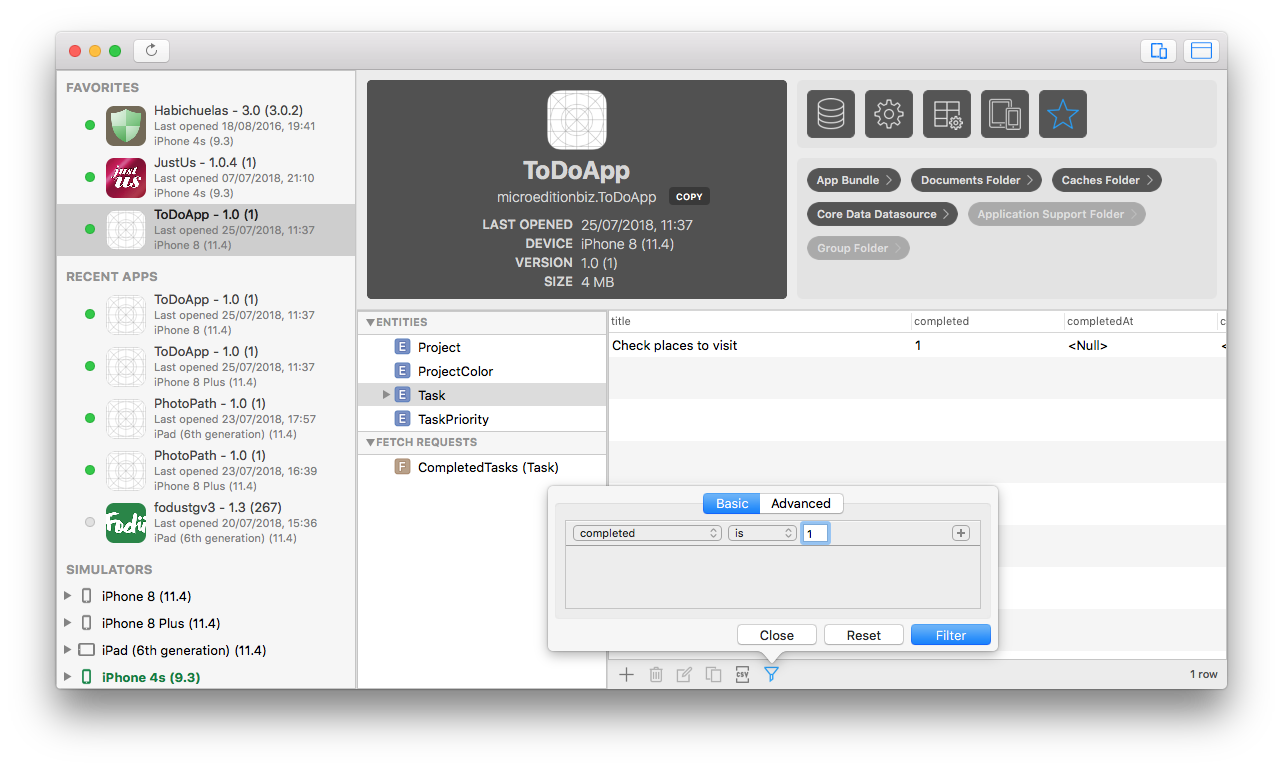Switch to the Advanced filter tab
Image resolution: width=1283 pixels, height=769 pixels.
[x=800, y=503]
